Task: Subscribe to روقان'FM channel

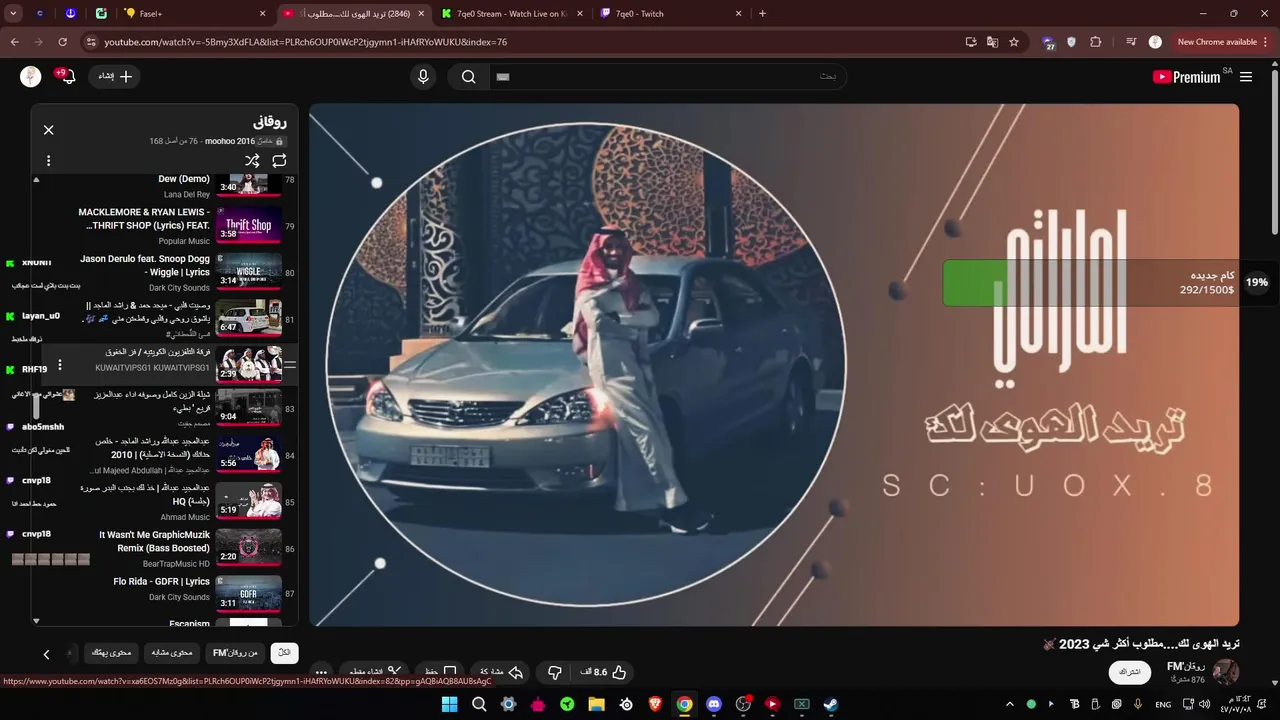Action: (1129, 672)
